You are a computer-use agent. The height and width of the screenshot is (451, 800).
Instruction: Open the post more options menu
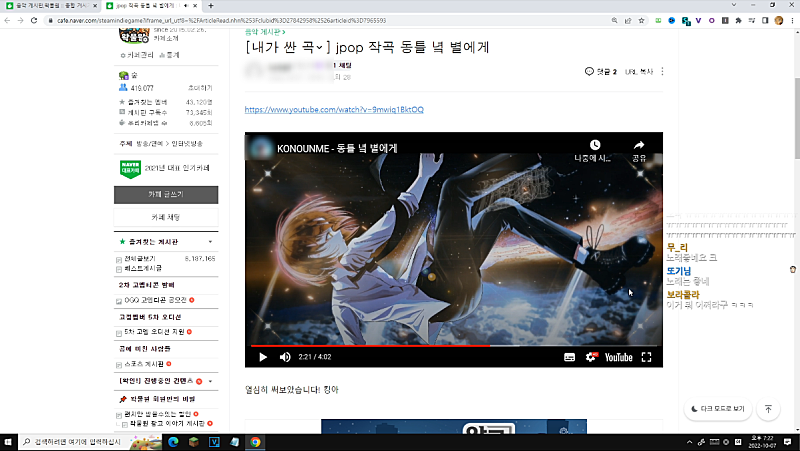click(662, 71)
